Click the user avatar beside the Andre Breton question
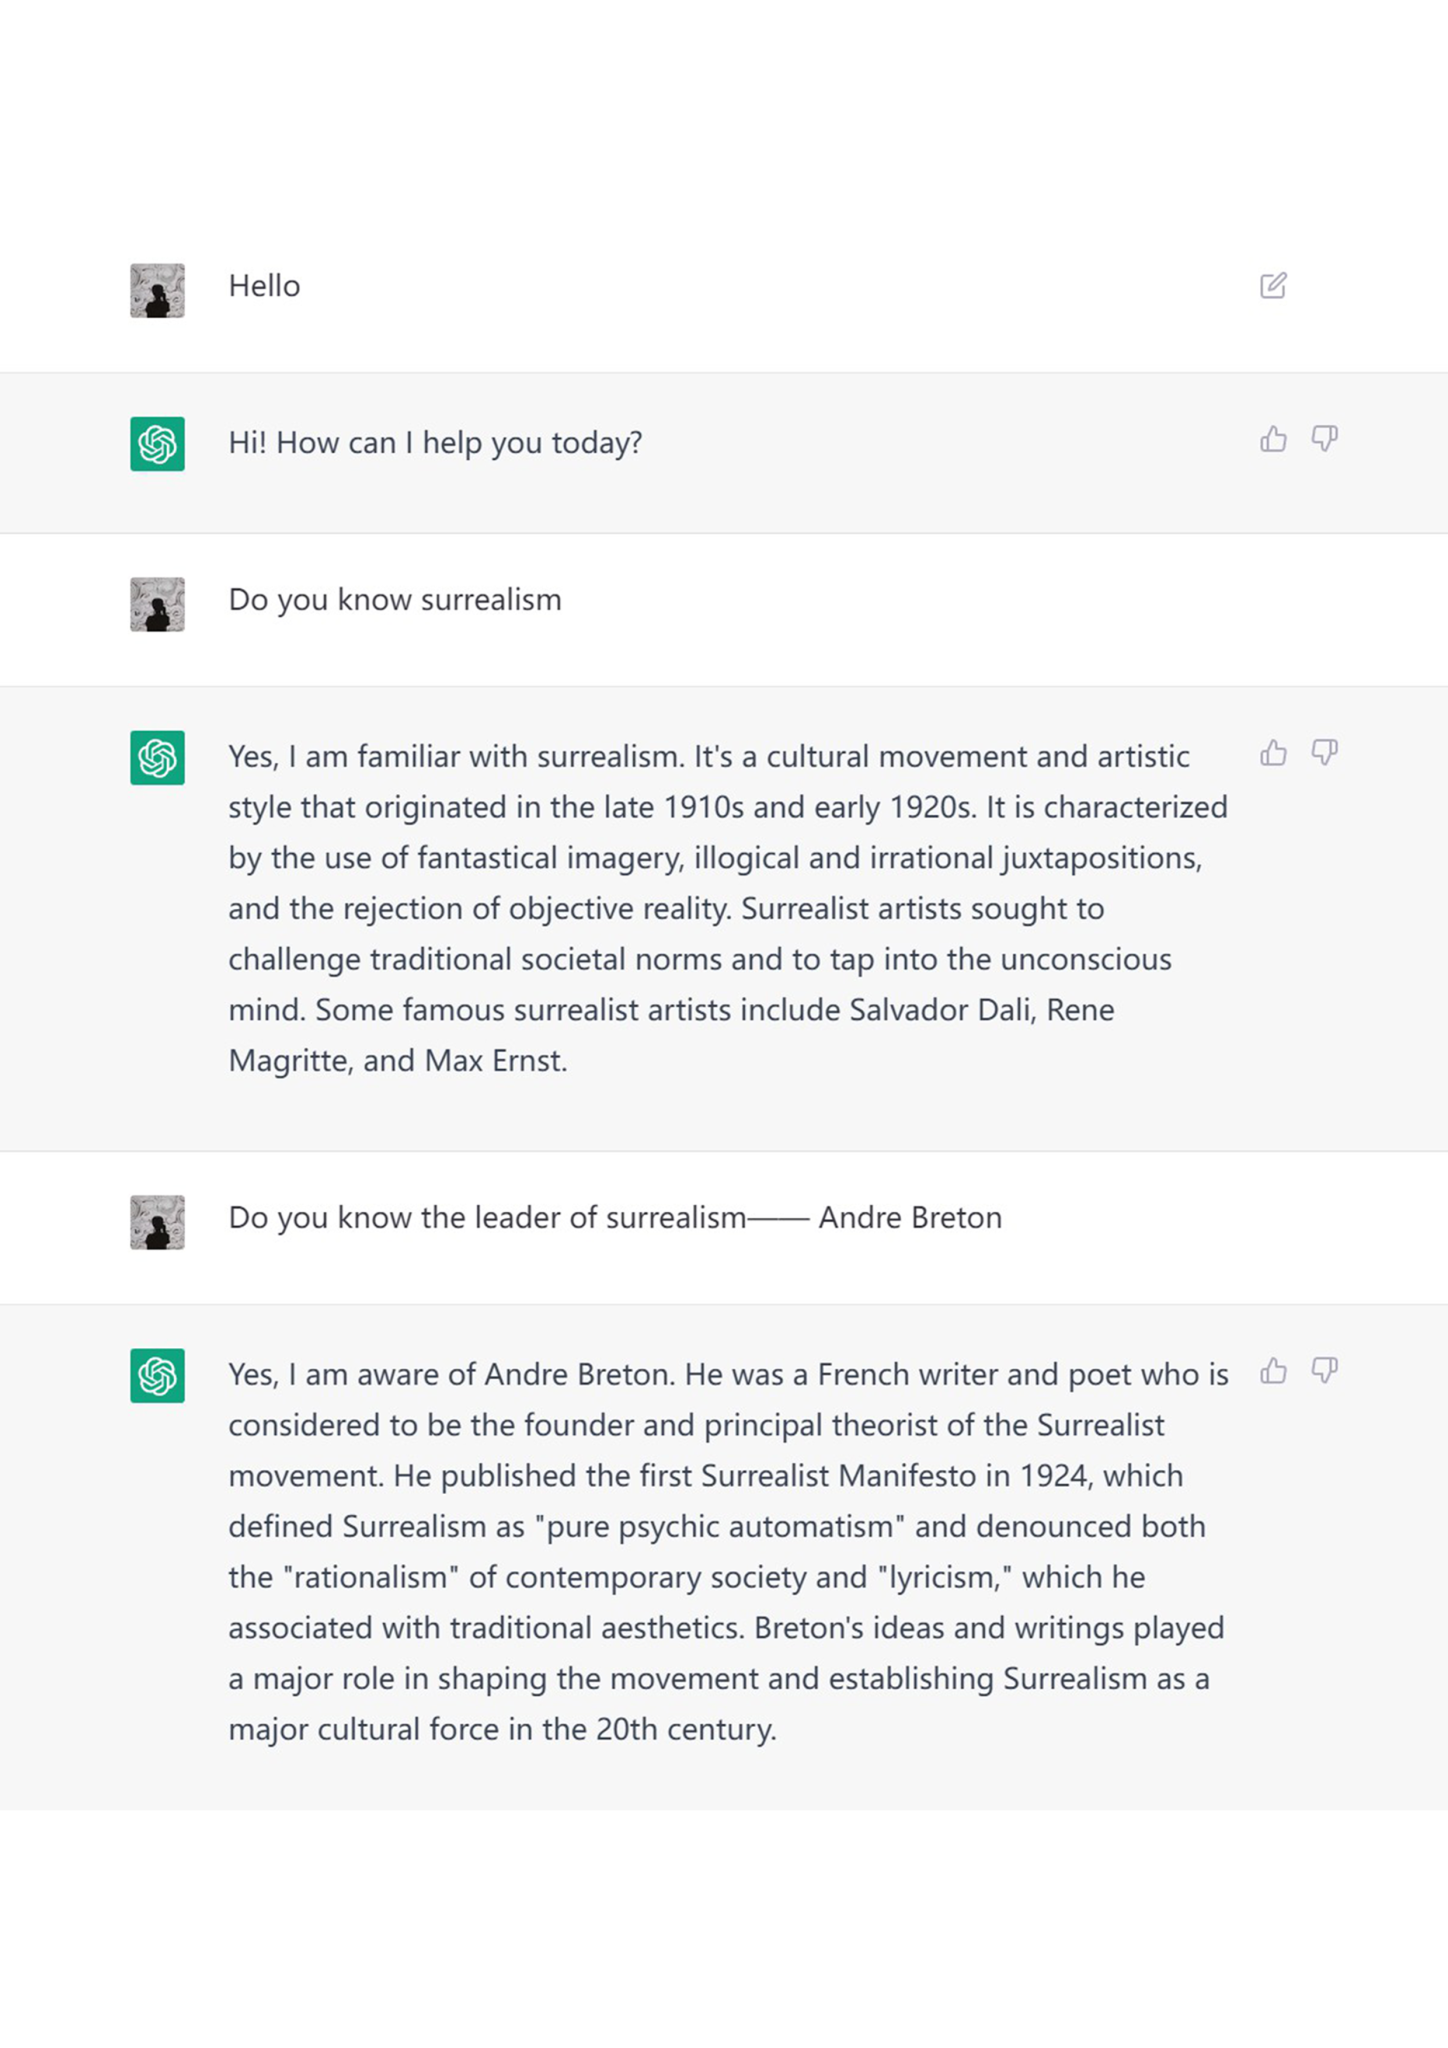The image size is (1448, 2048). tap(157, 1222)
